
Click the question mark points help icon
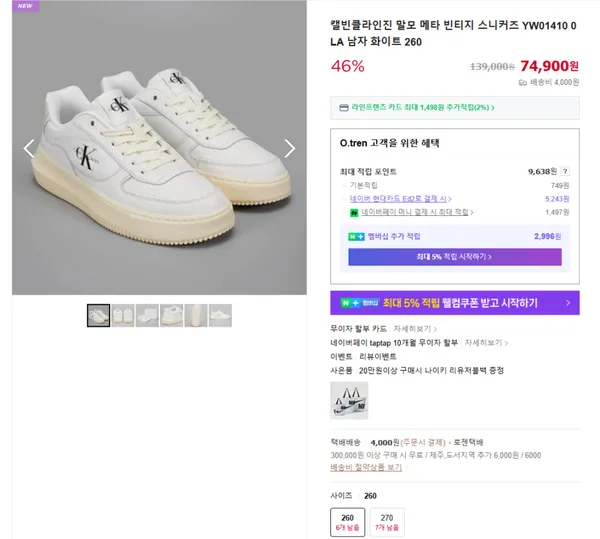pyautogui.click(x=565, y=171)
